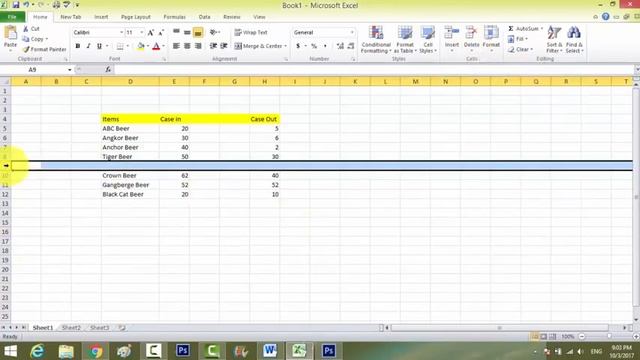Switch to the Page Layout tab
The image size is (640, 360).
click(x=136, y=17)
